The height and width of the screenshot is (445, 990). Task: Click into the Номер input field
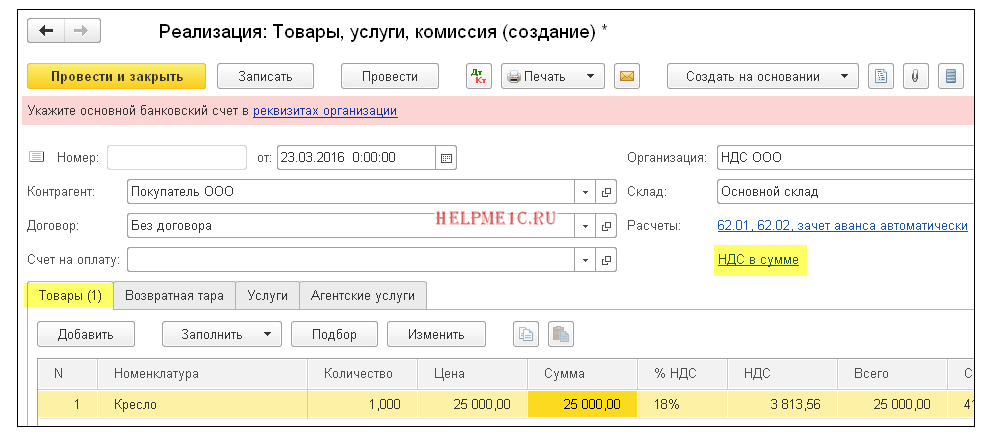(177, 158)
